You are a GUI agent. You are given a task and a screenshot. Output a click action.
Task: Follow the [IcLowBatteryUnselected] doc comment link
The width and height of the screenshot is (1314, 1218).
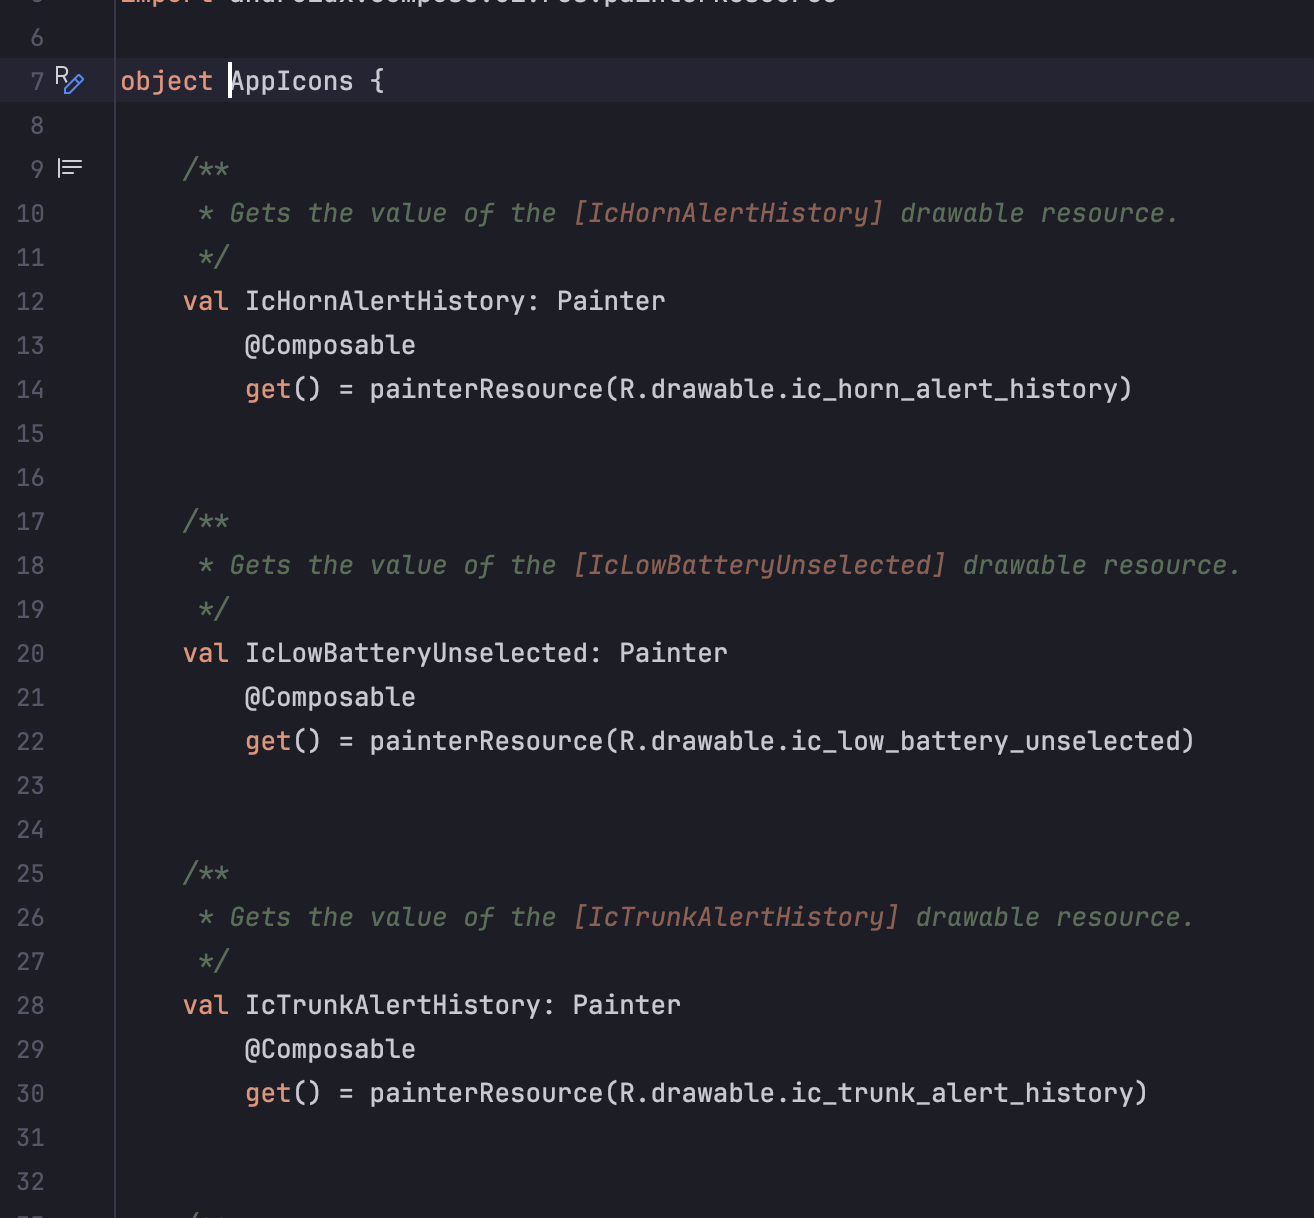760,565
